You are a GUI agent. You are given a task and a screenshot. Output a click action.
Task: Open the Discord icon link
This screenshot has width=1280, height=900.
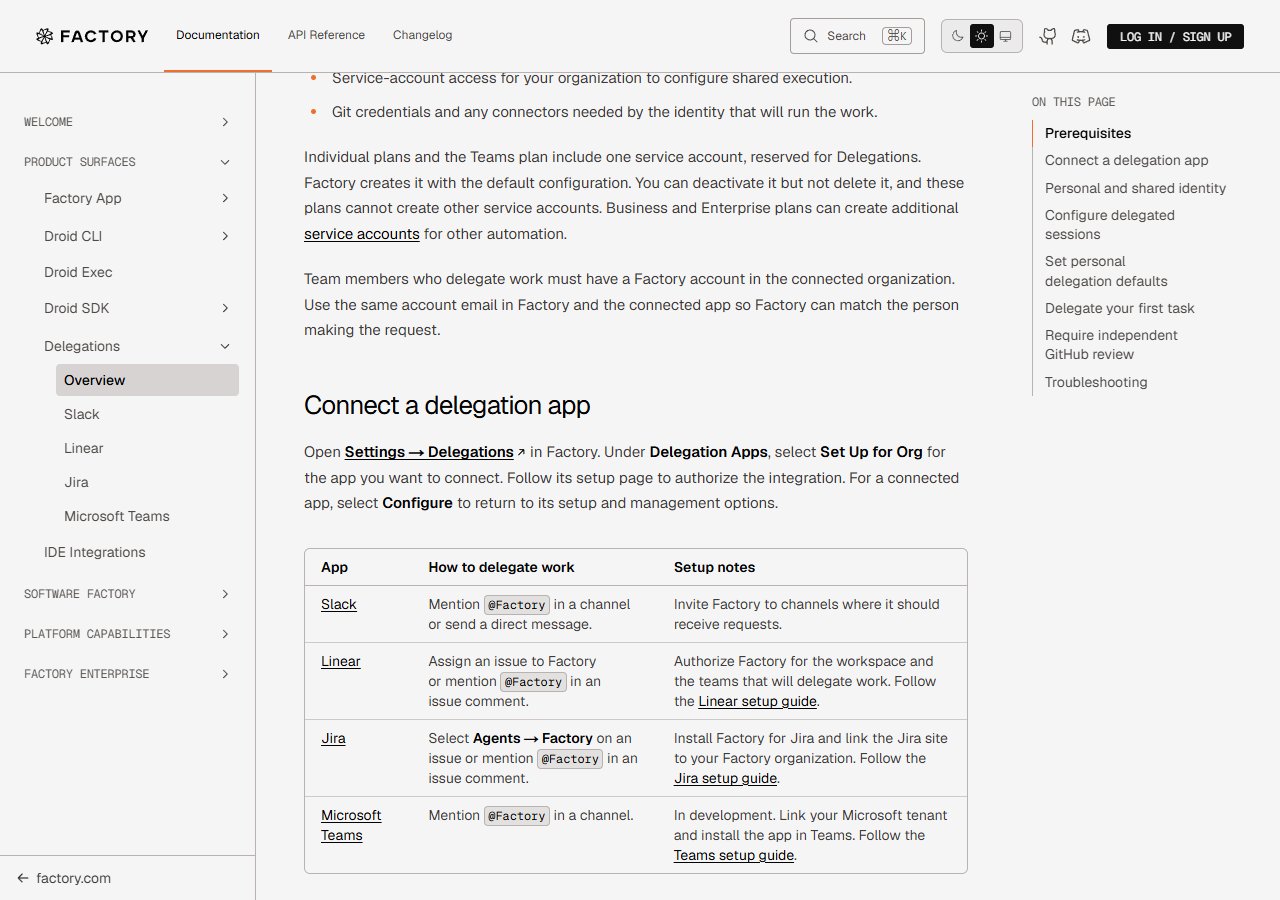[x=1081, y=36]
